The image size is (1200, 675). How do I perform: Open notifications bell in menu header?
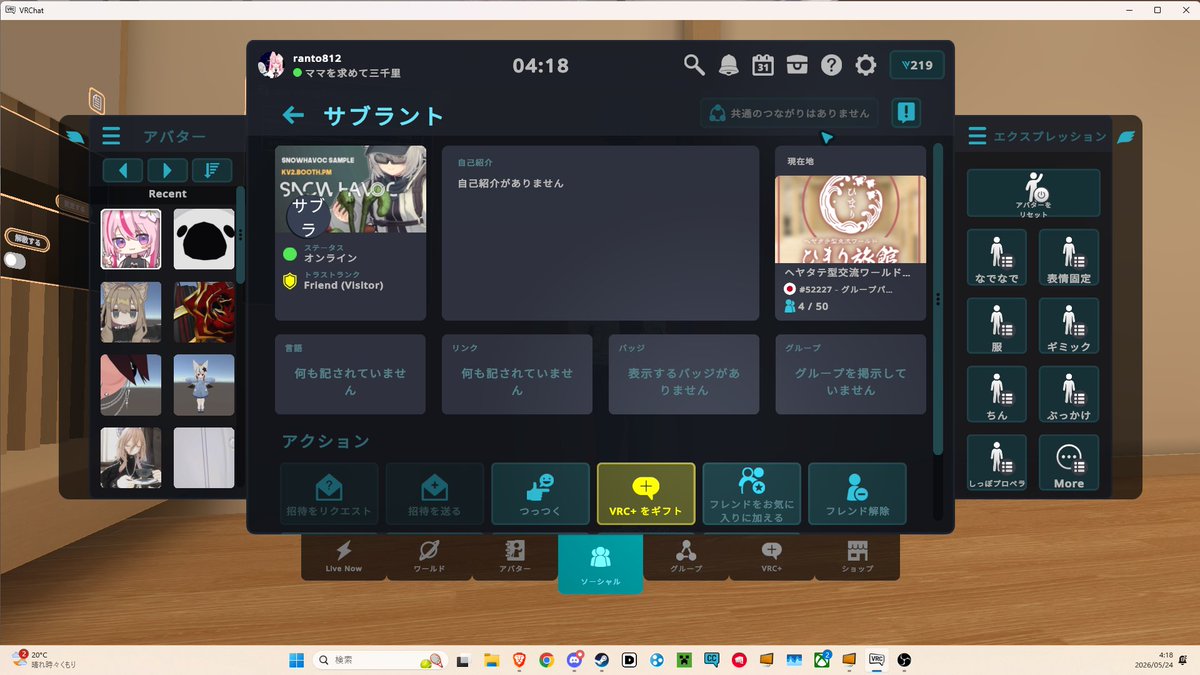[729, 66]
